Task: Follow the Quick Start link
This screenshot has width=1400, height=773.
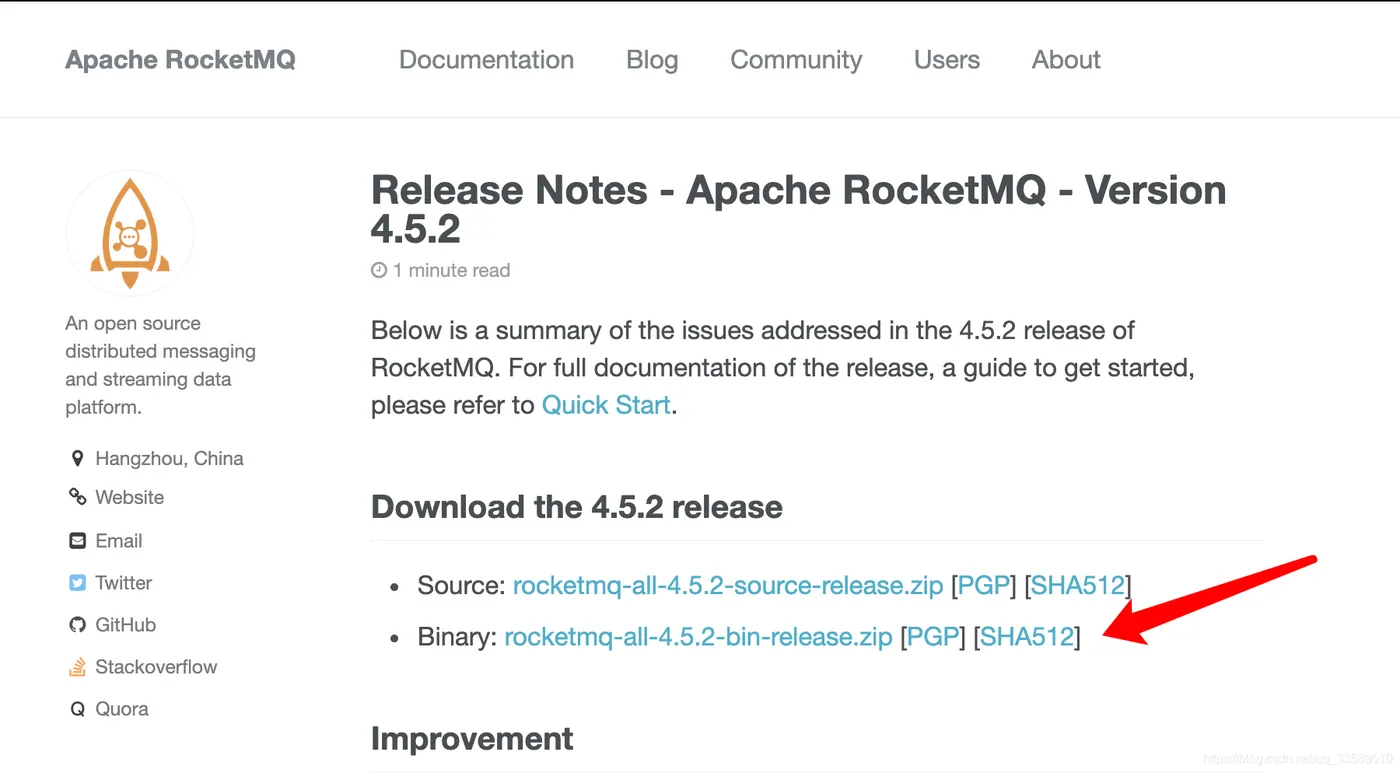Action: (606, 406)
